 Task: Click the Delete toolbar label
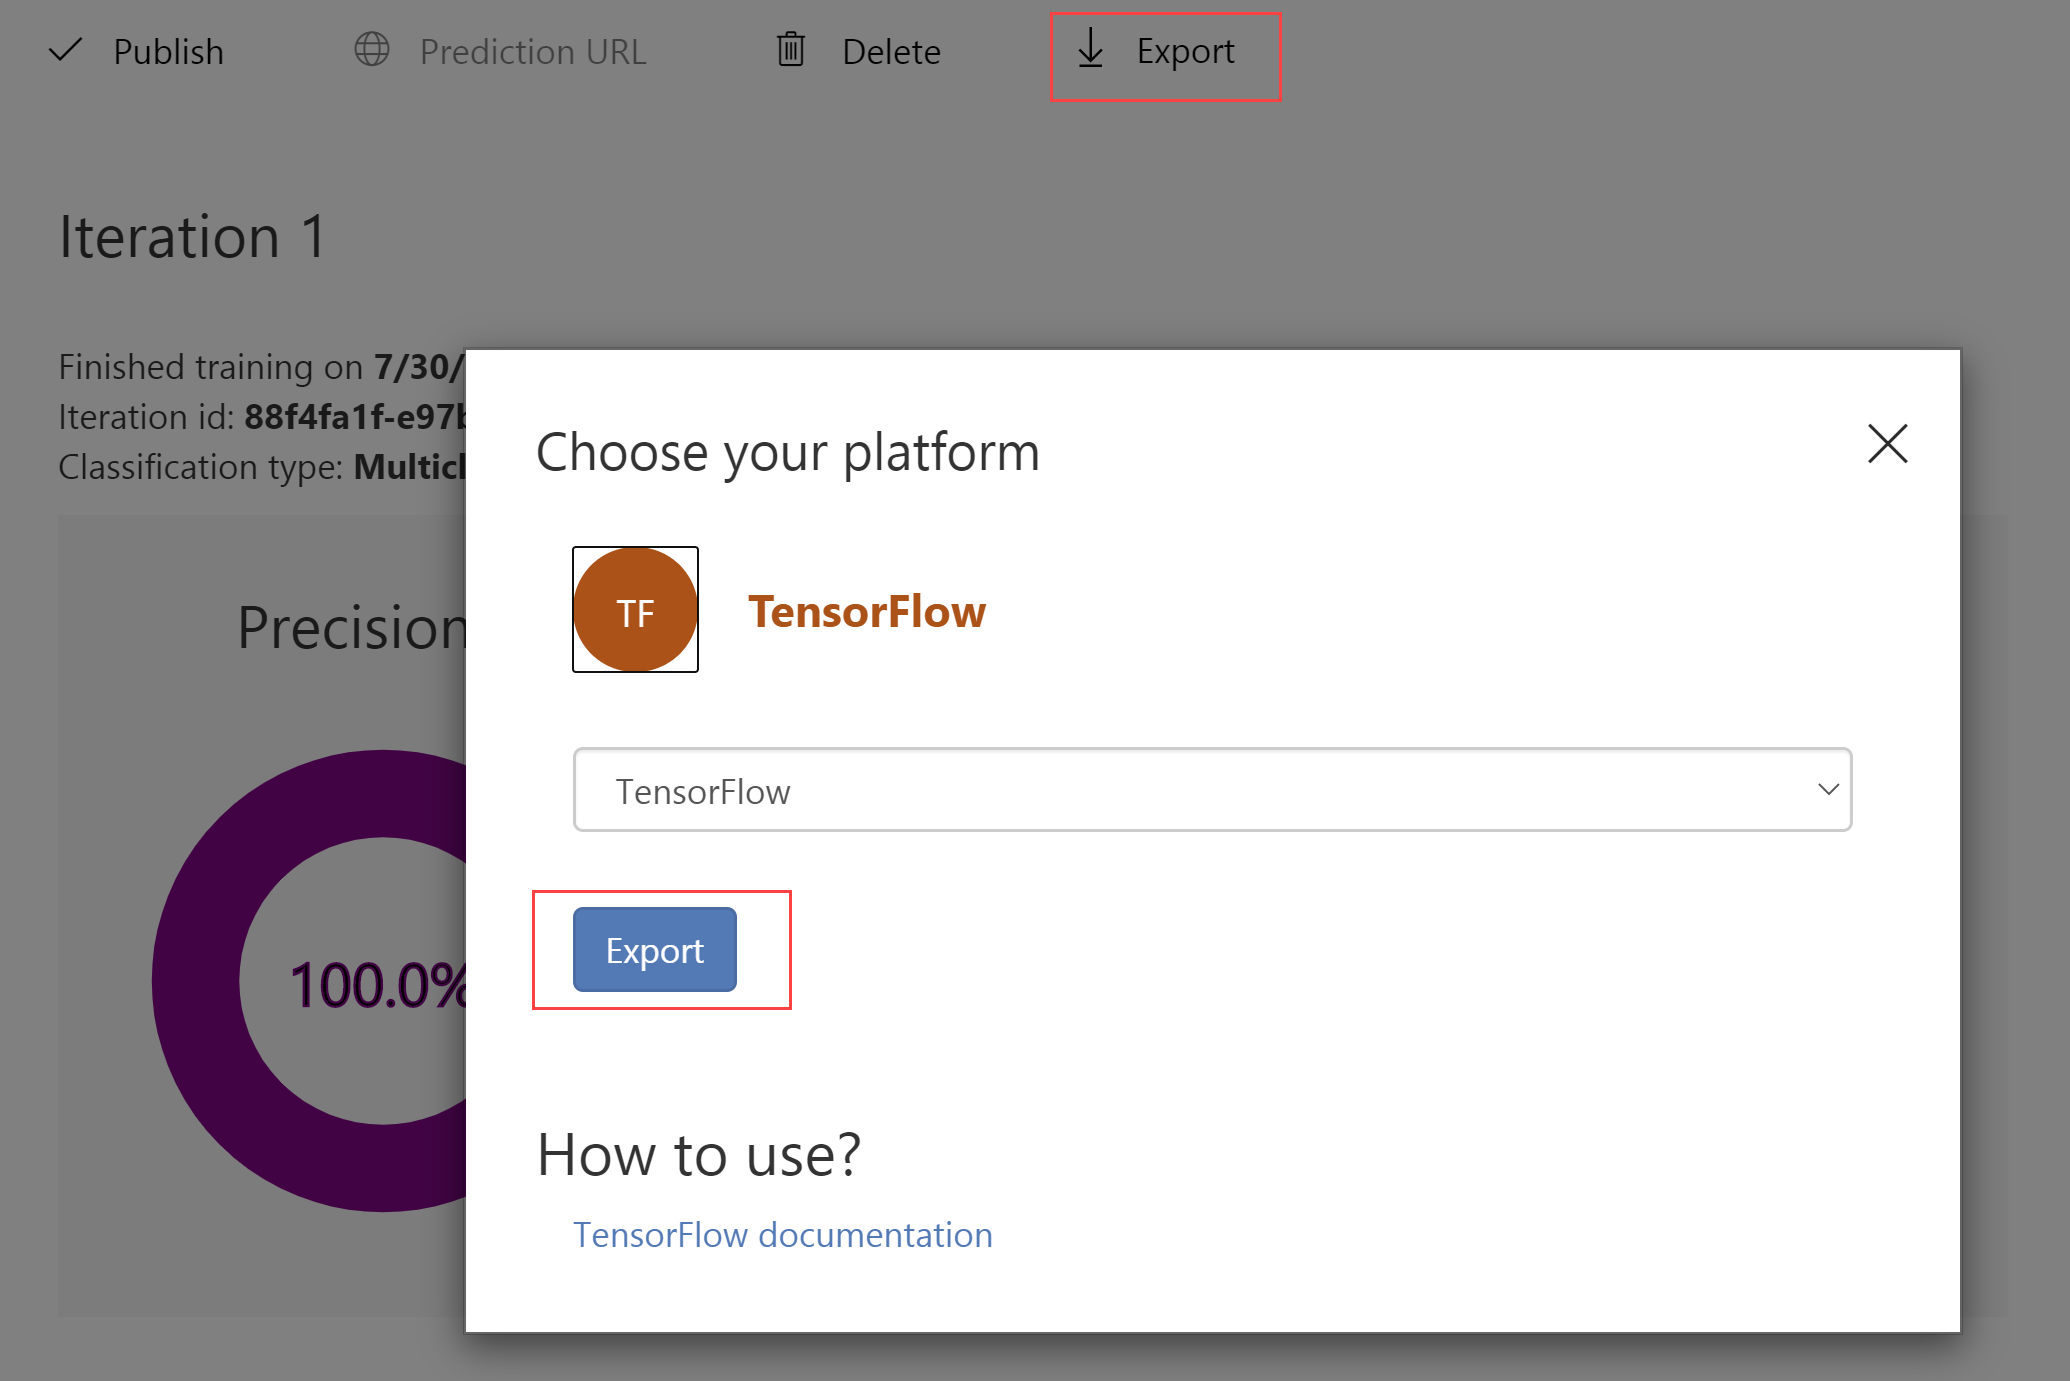891,51
